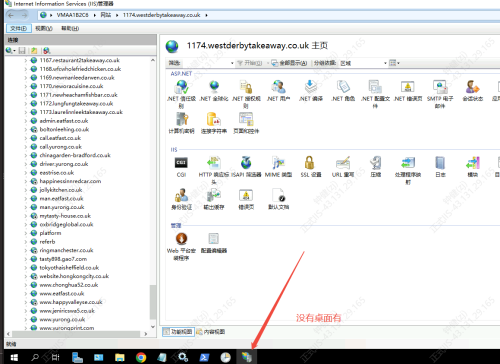Open File Explorer from the taskbar
Viewport: 500px width, 364px height.
click(120, 357)
